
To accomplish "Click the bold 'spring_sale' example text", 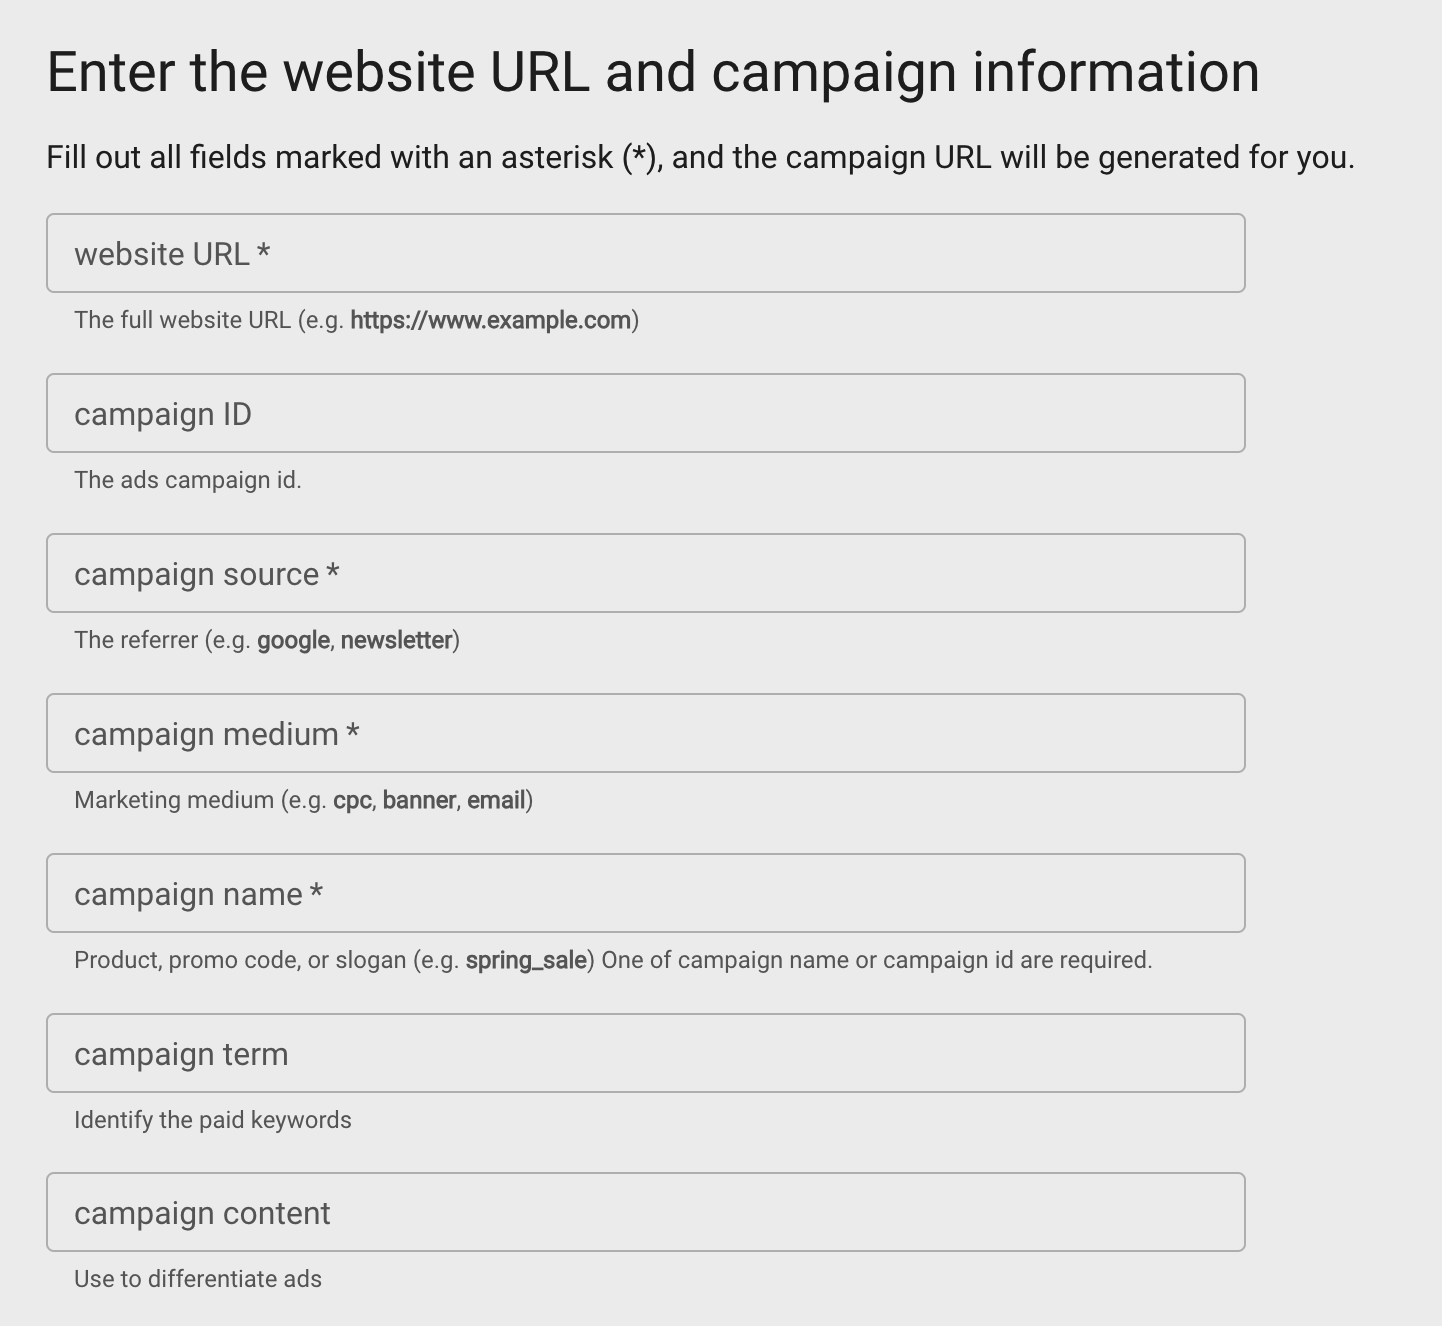I will tap(526, 960).
